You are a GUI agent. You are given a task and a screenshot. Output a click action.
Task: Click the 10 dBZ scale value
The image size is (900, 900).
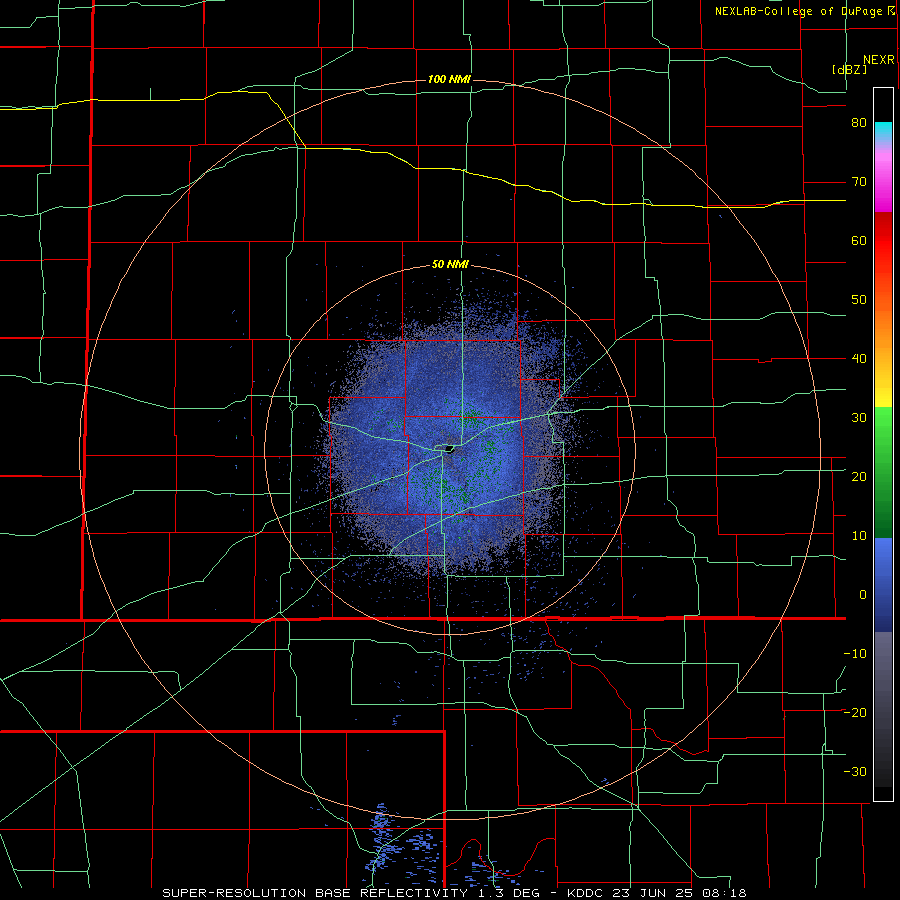pos(859,536)
